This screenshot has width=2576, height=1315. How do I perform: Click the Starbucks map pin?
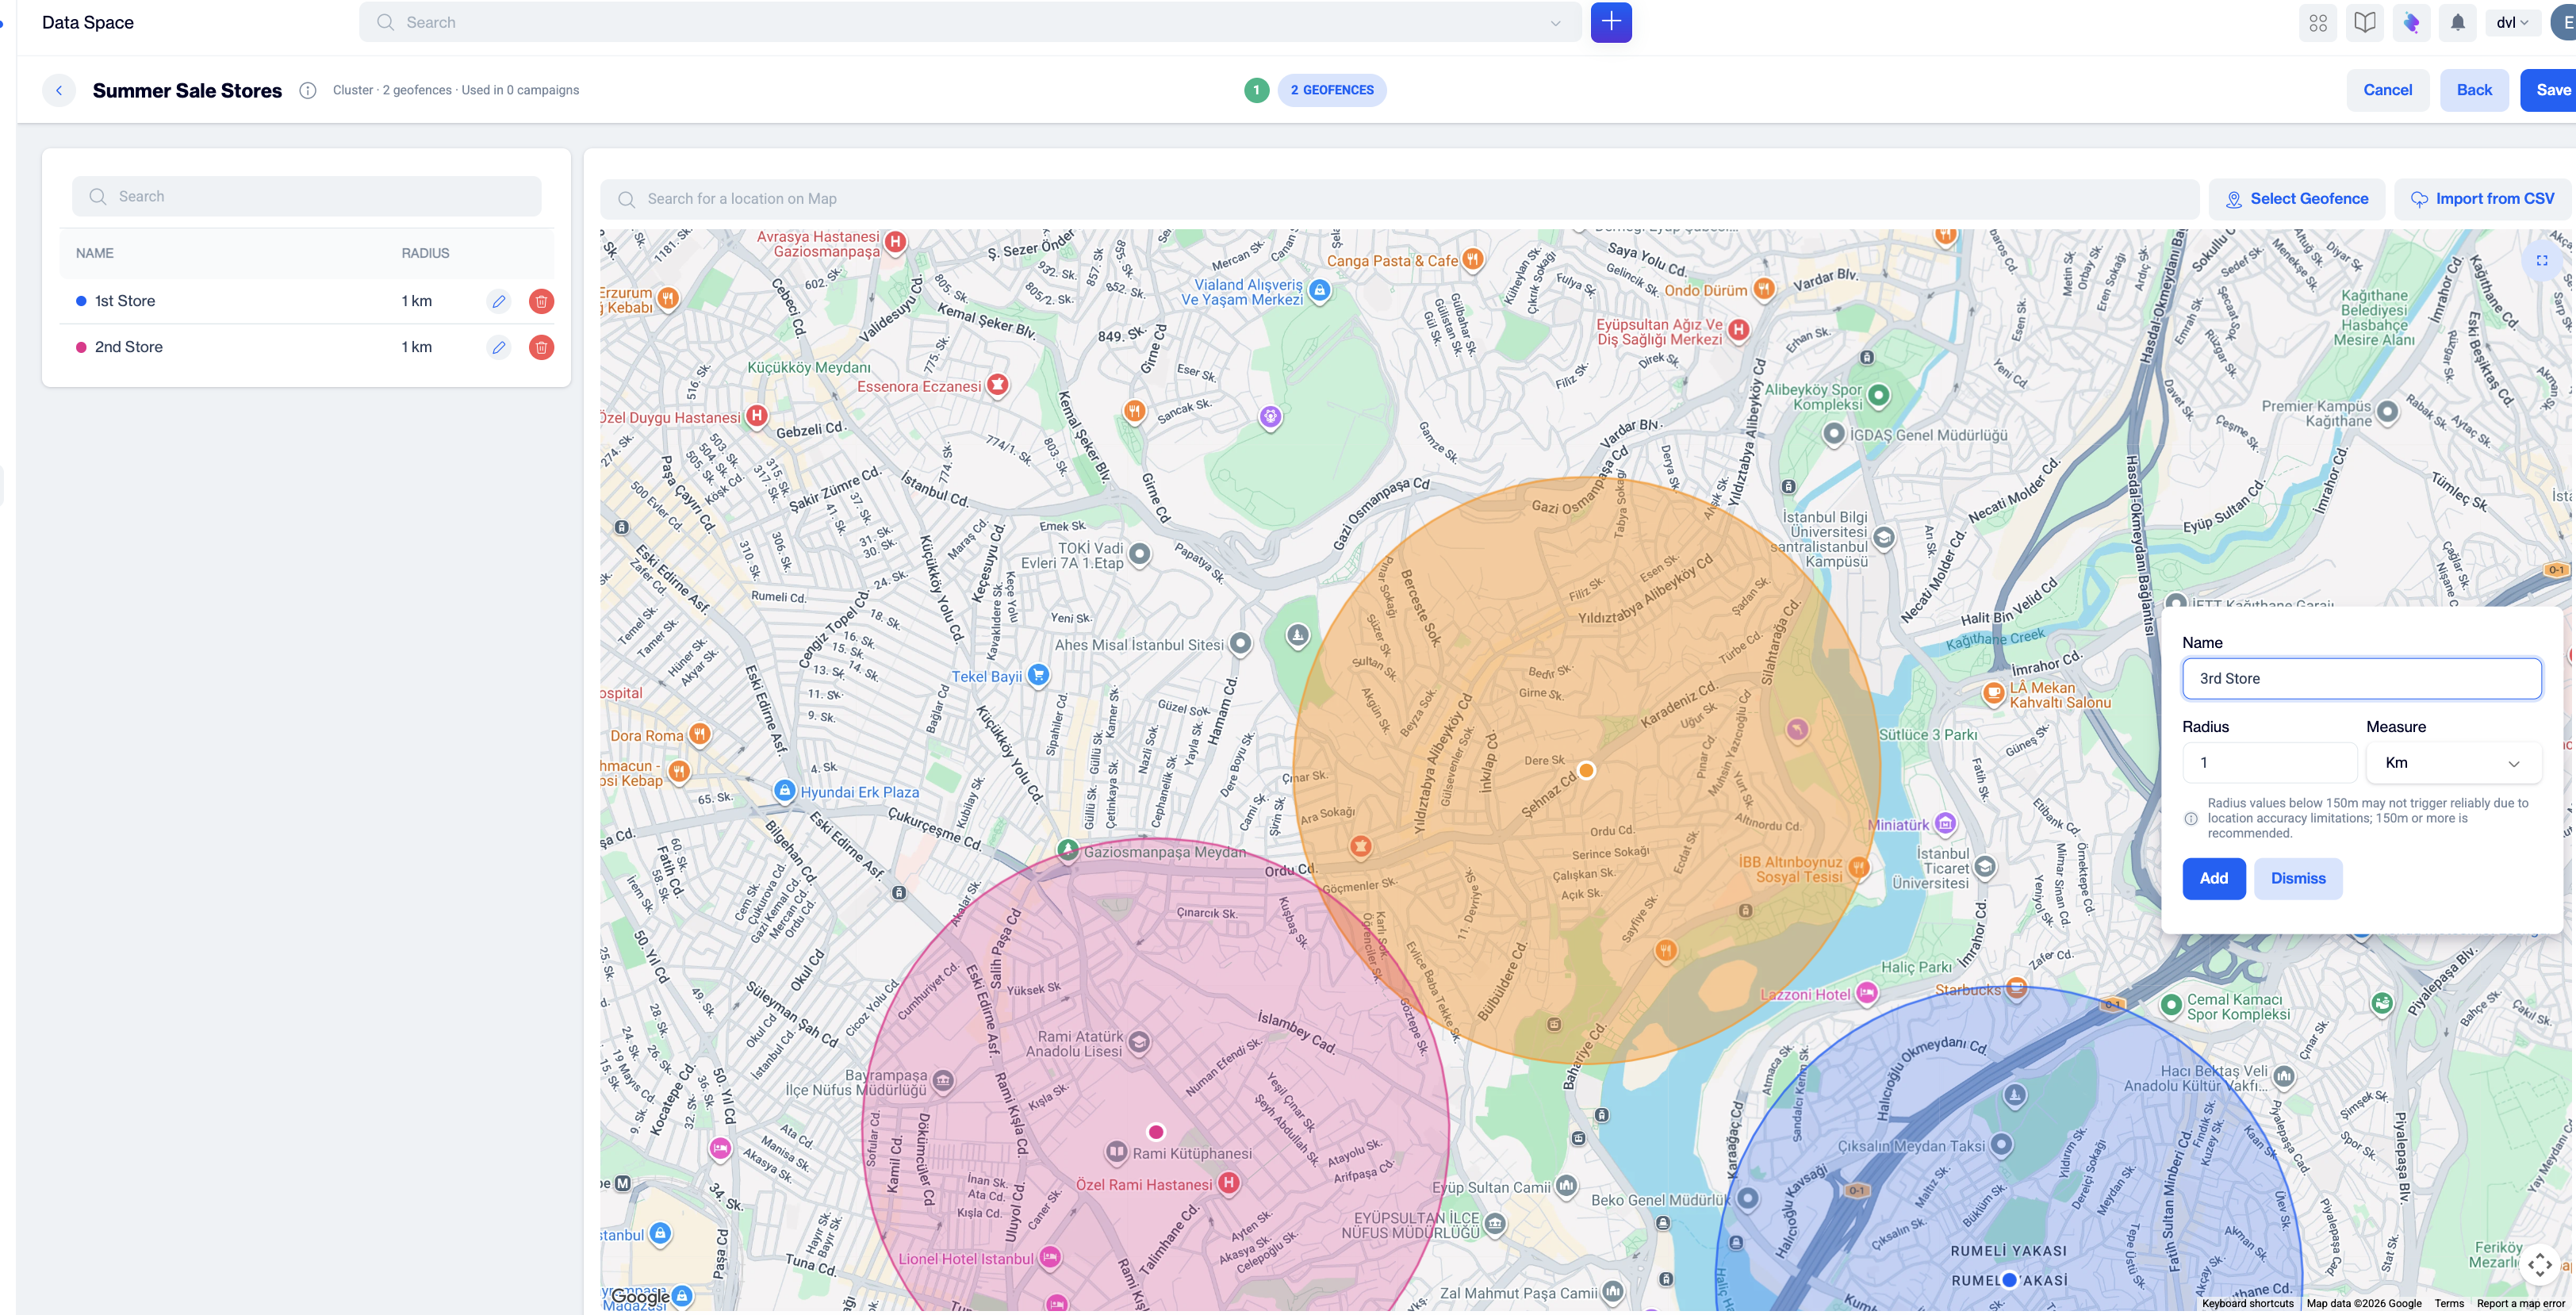click(2016, 989)
